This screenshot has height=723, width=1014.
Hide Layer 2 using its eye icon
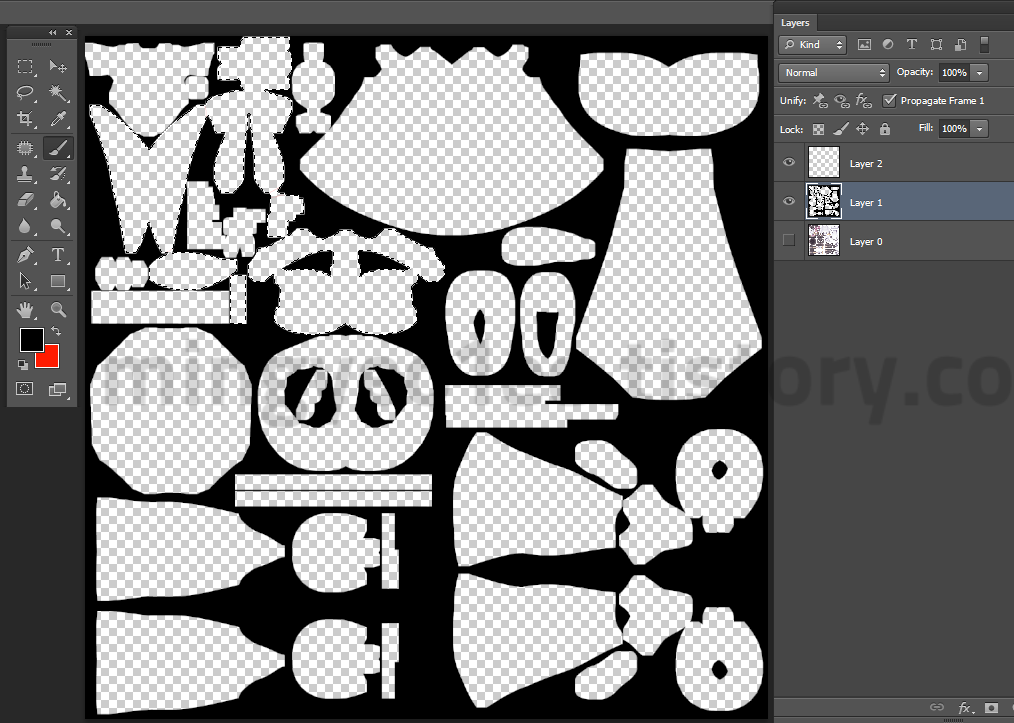click(789, 162)
